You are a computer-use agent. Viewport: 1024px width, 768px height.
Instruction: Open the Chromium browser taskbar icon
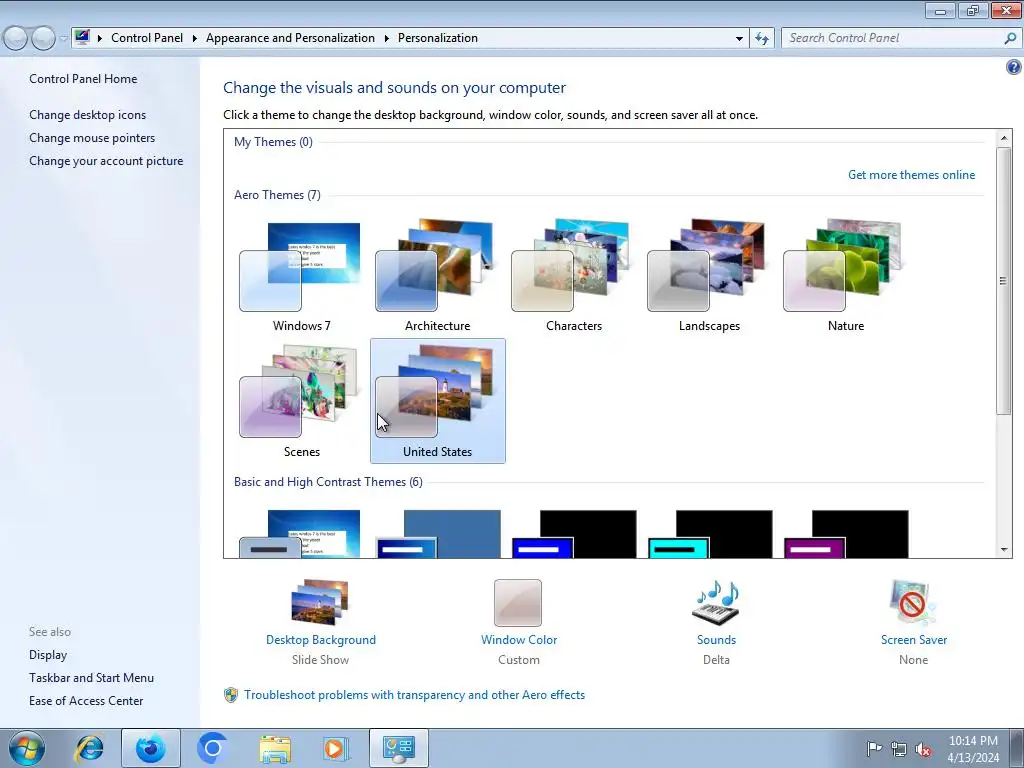point(212,748)
